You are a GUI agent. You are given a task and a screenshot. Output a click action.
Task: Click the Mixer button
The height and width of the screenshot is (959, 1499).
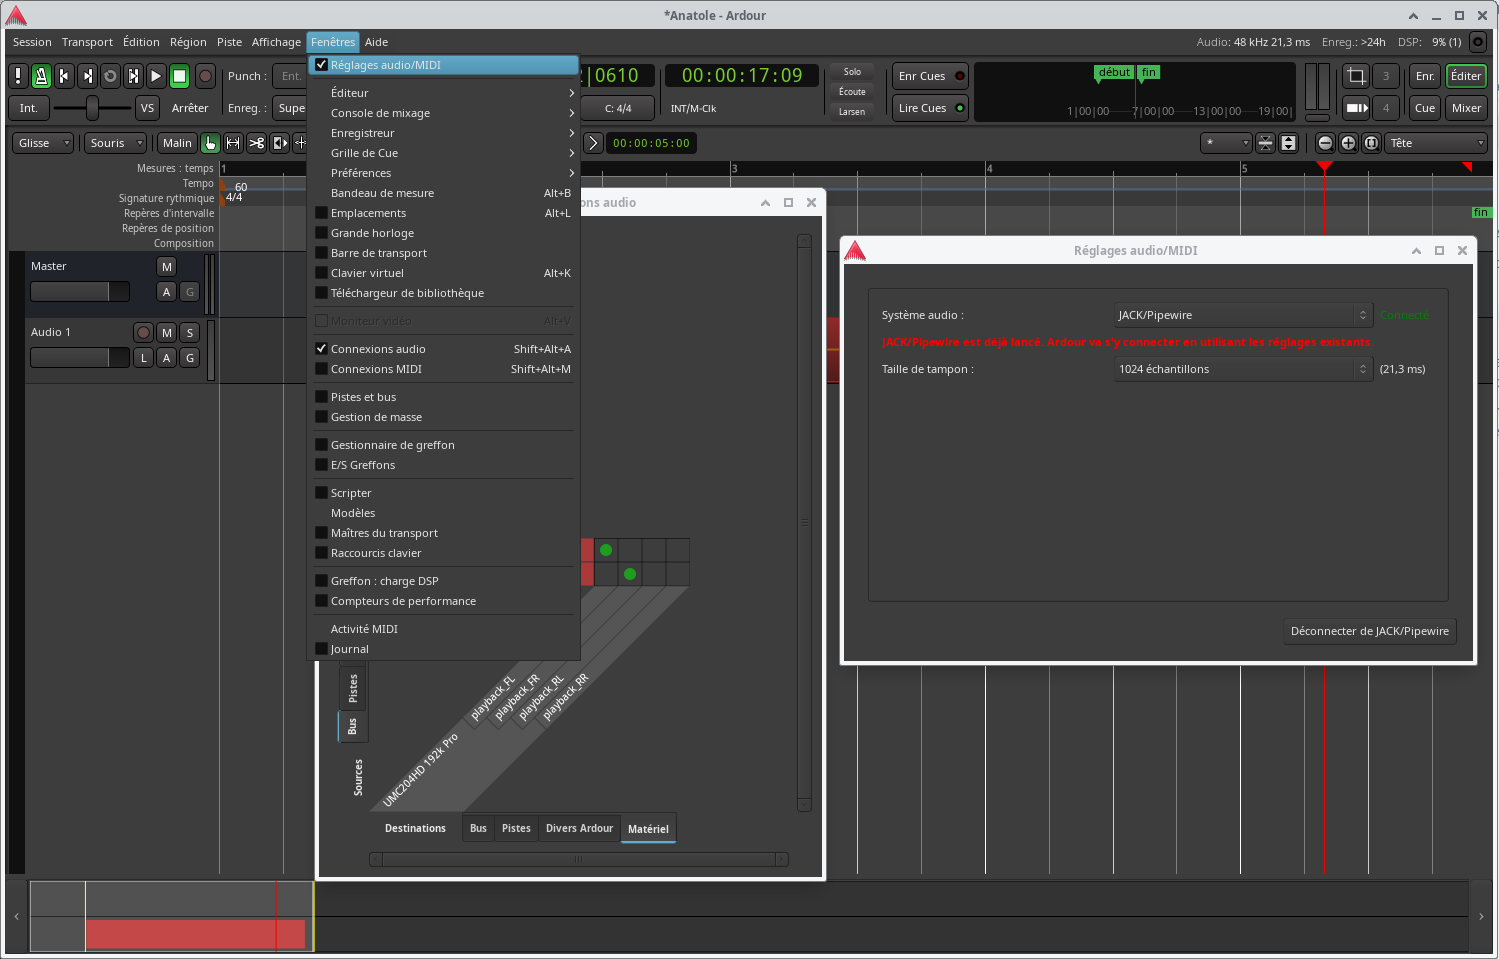coord(1466,108)
